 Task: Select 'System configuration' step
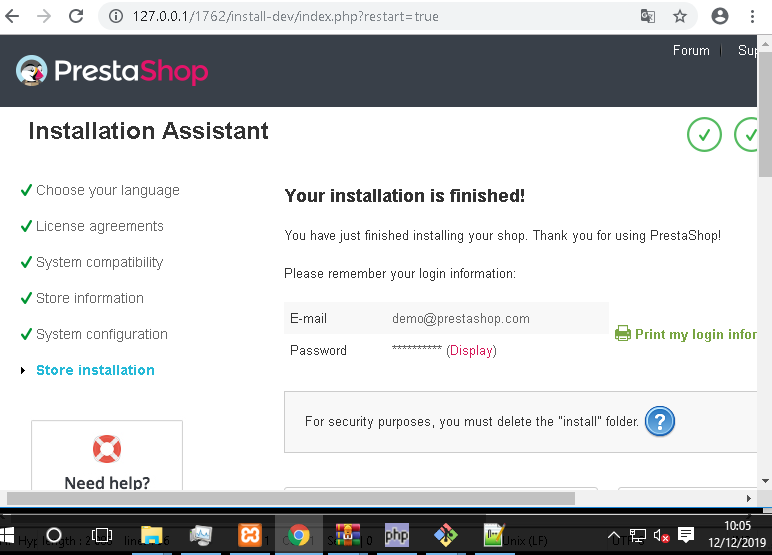(101, 334)
